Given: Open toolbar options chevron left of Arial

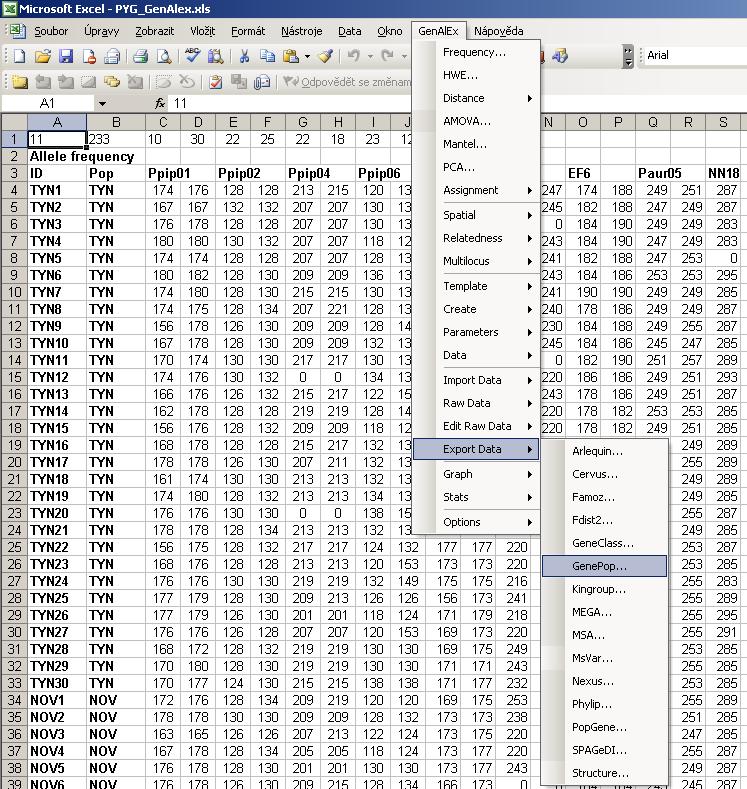Looking at the screenshot, I should point(628,56).
